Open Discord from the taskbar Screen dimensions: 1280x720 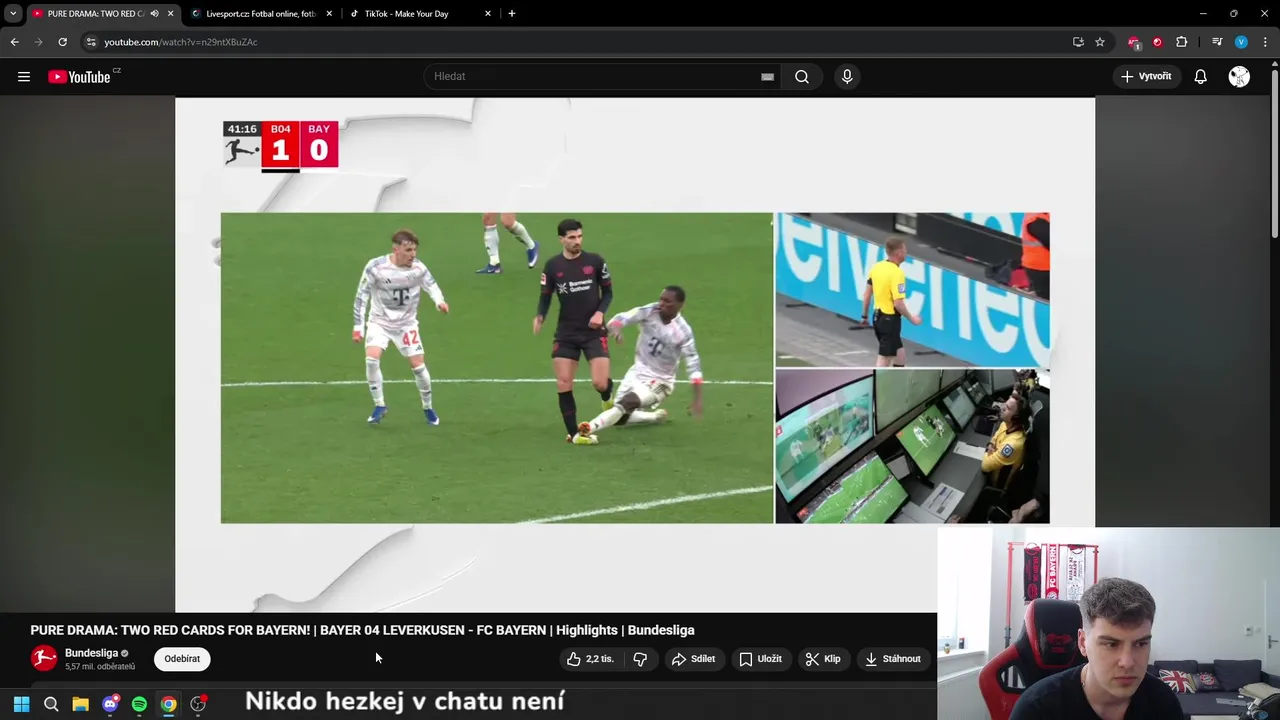pos(110,704)
